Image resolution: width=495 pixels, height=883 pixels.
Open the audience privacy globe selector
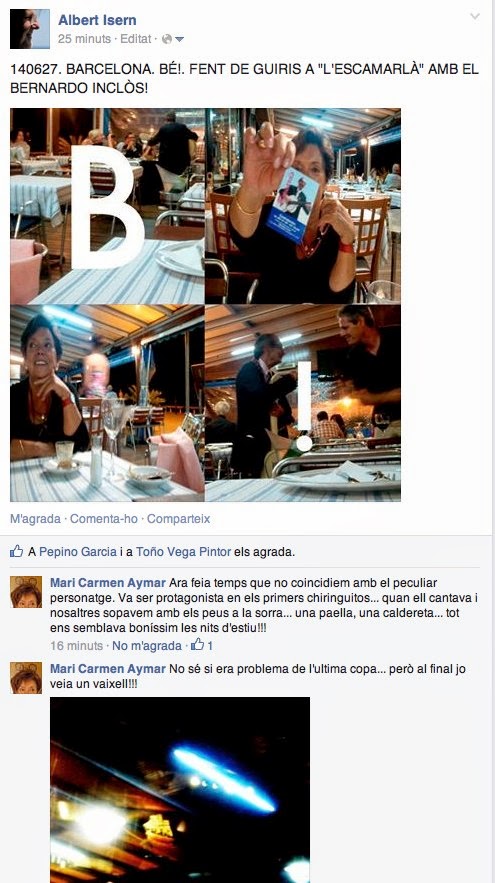[173, 39]
